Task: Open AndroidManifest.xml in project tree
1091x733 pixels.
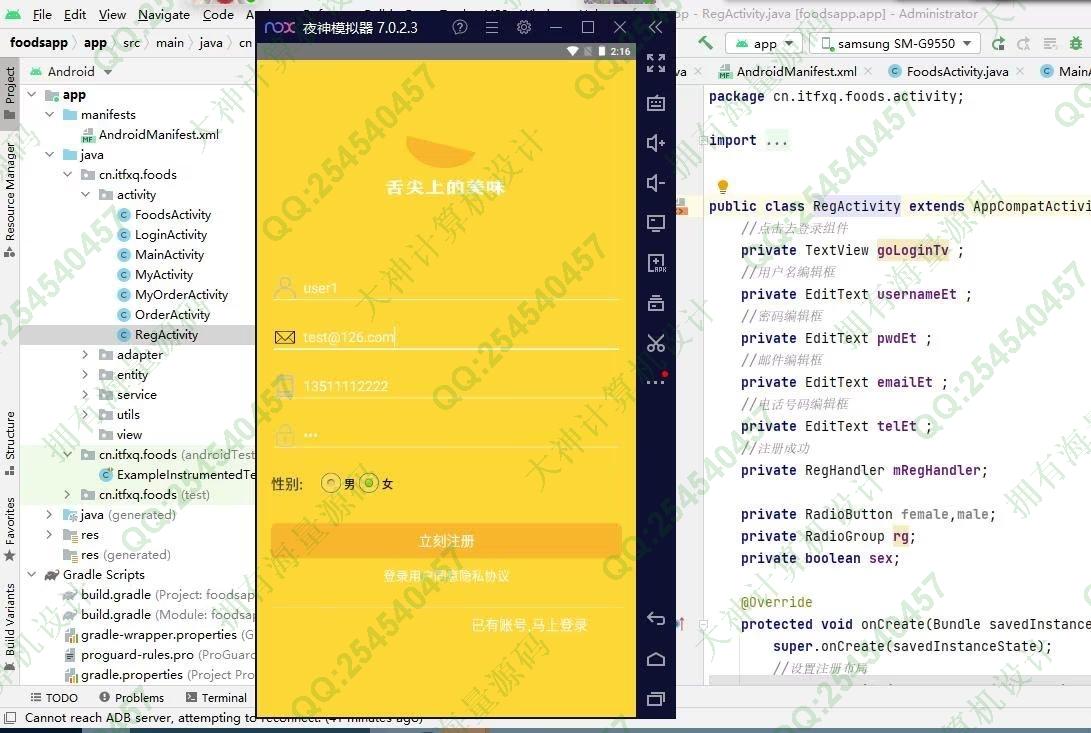Action: 158,134
